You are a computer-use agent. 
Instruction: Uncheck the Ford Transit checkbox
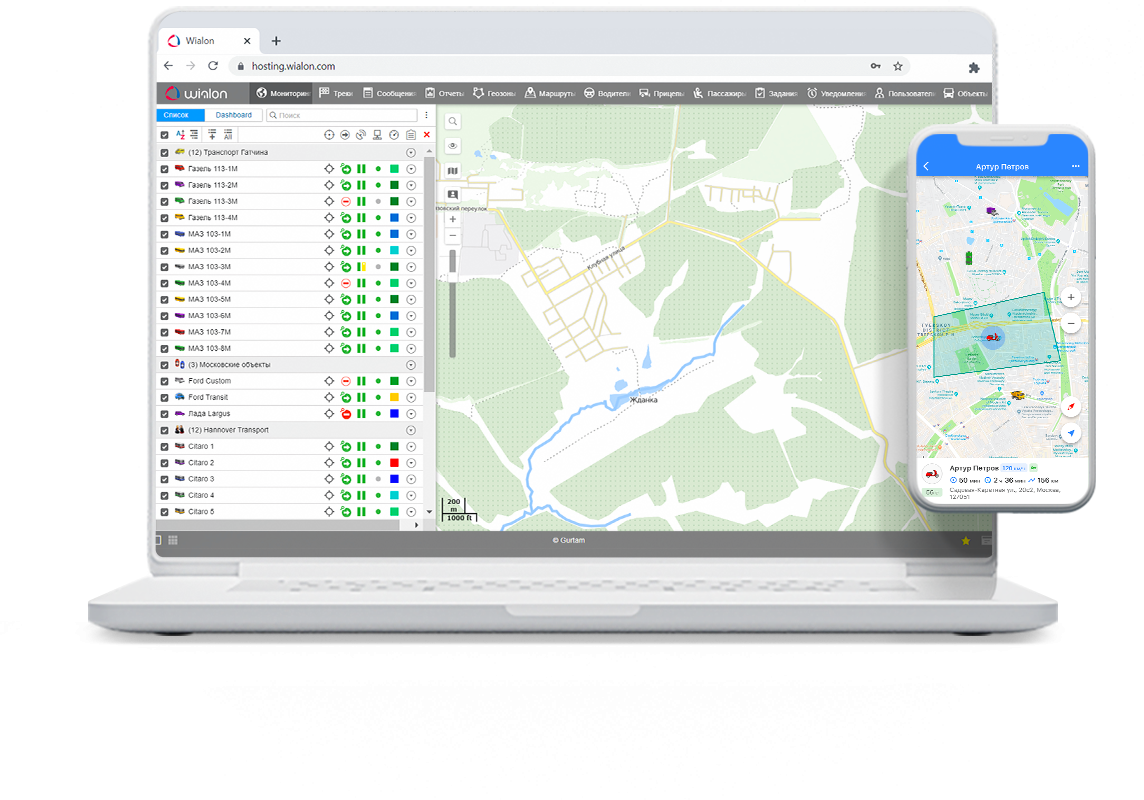165,397
